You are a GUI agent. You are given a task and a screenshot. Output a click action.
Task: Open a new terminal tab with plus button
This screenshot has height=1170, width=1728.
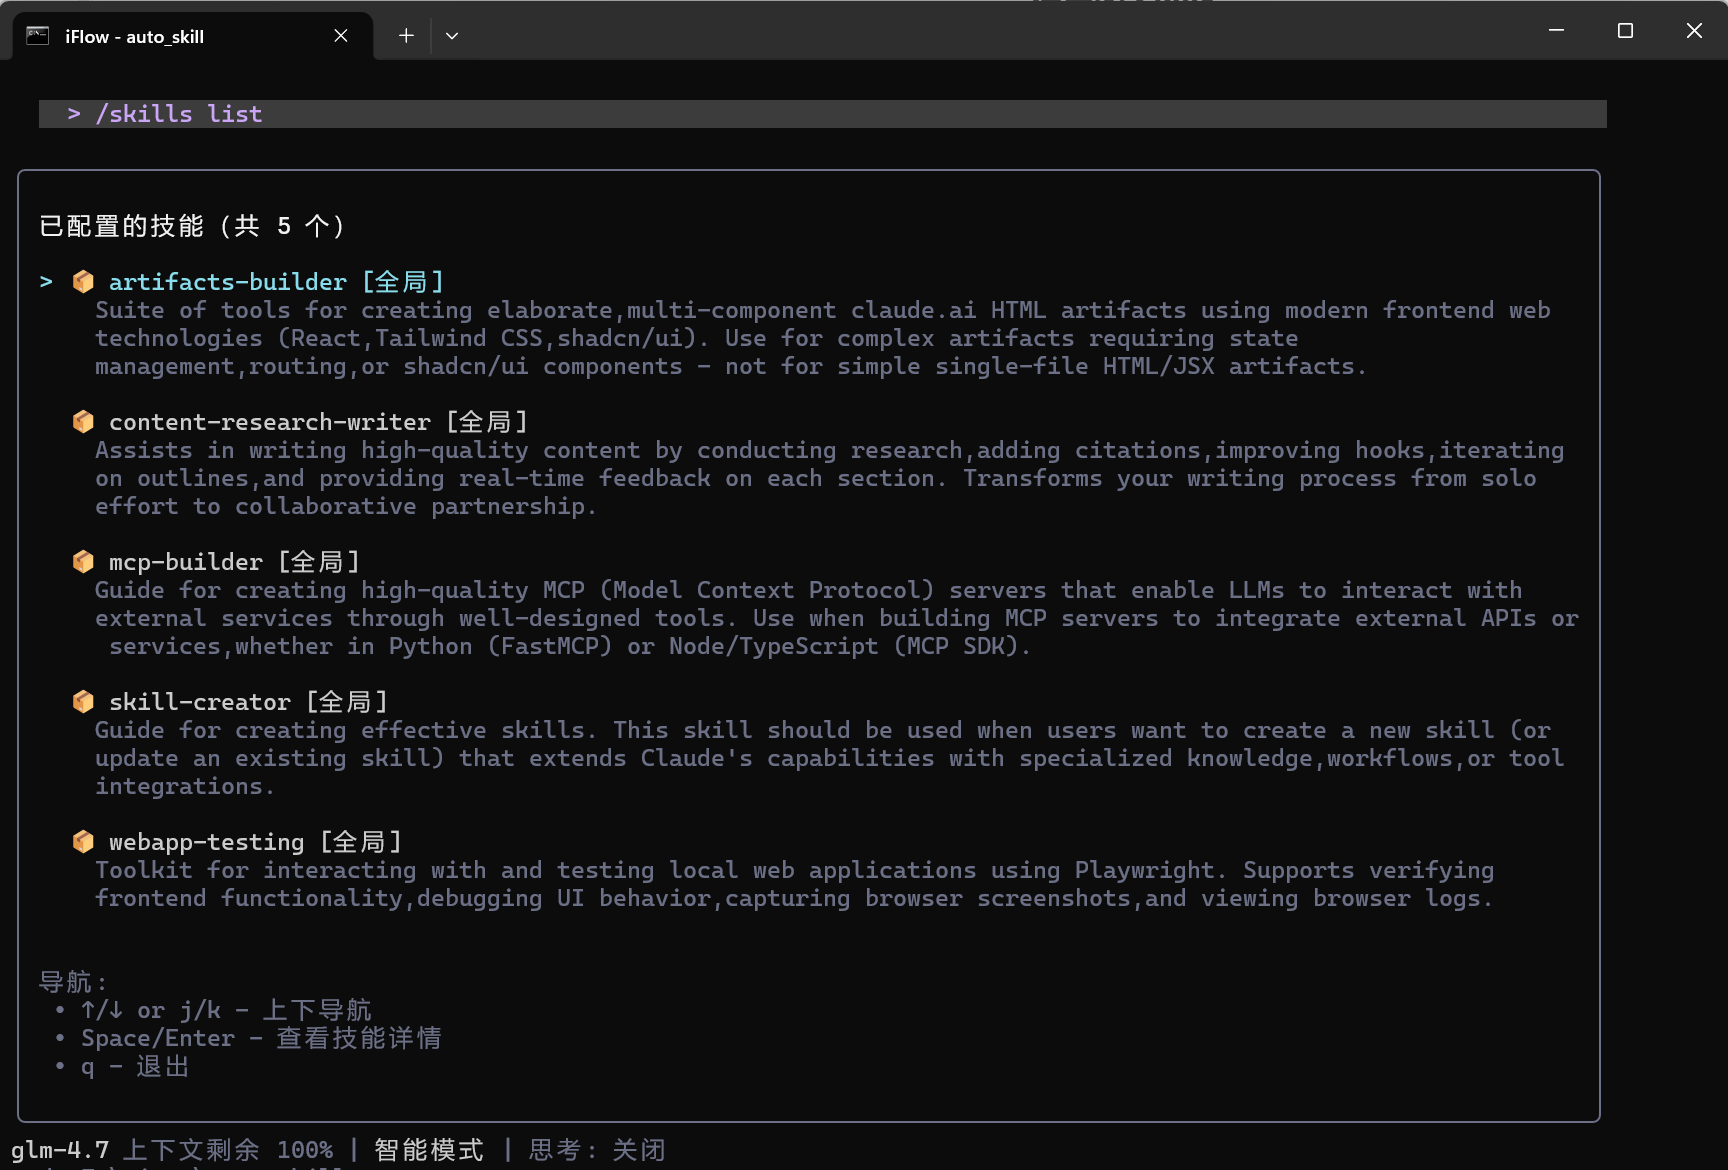[x=406, y=36]
